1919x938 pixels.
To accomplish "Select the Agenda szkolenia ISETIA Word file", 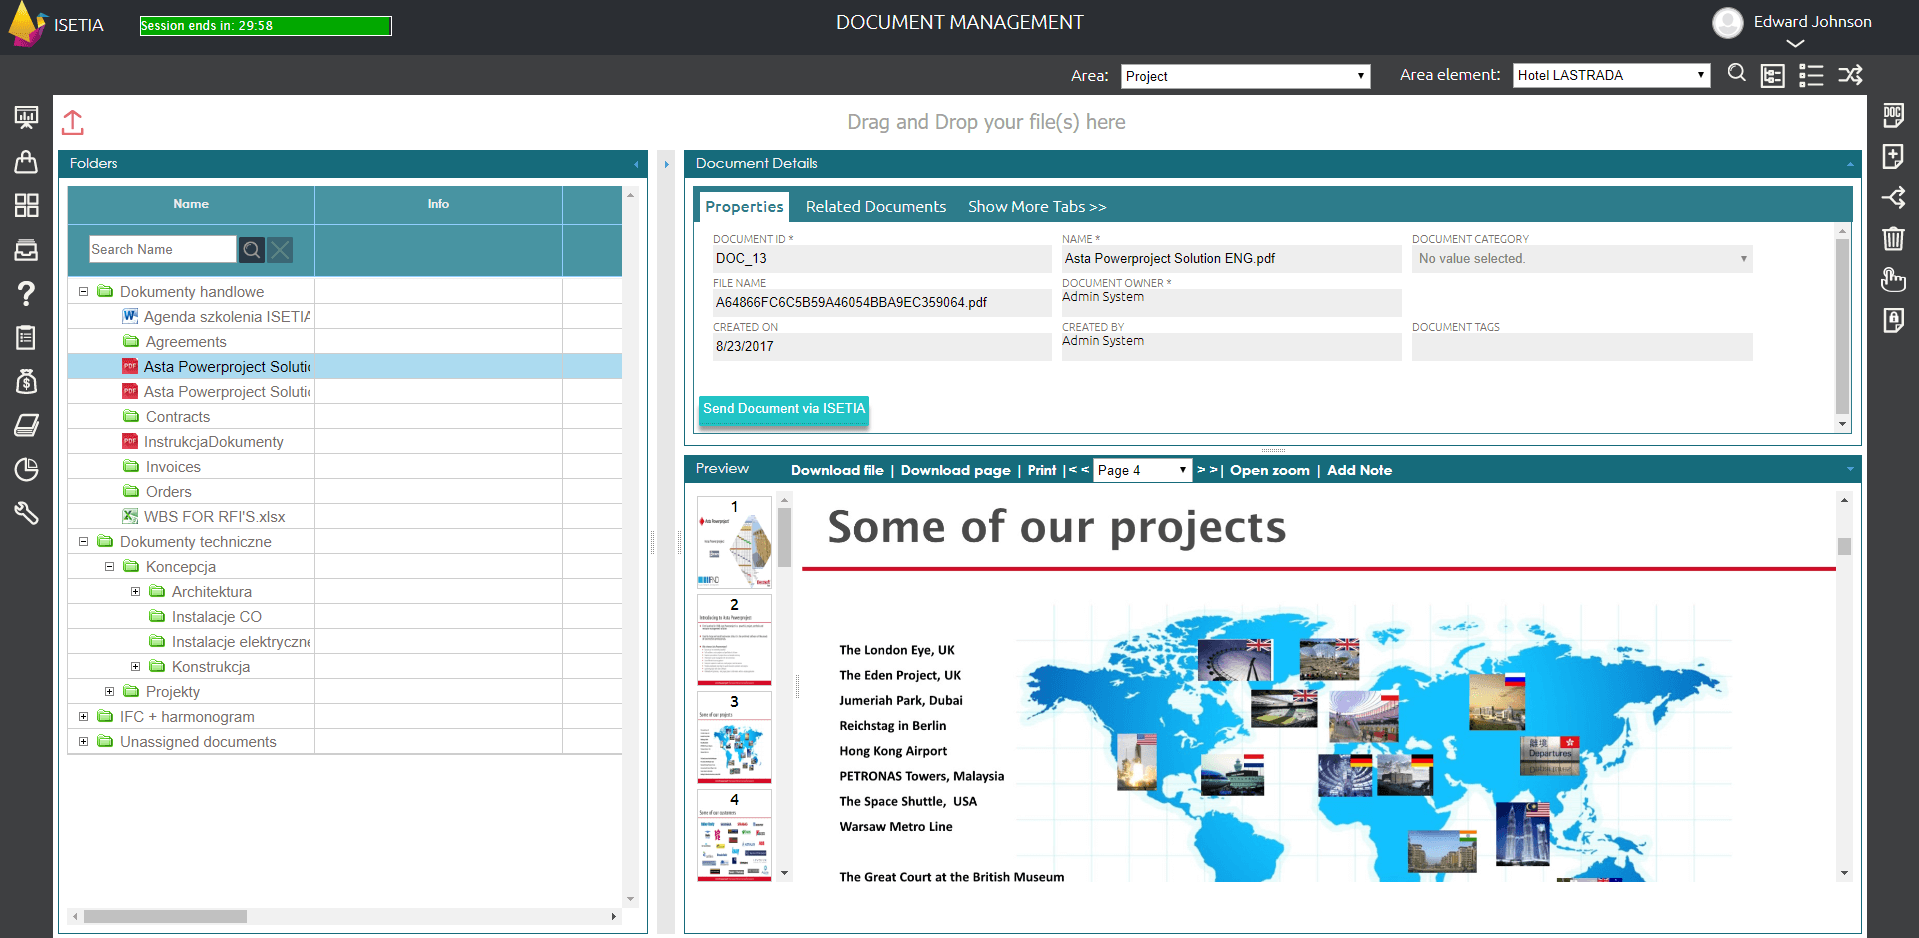I will [x=216, y=317].
